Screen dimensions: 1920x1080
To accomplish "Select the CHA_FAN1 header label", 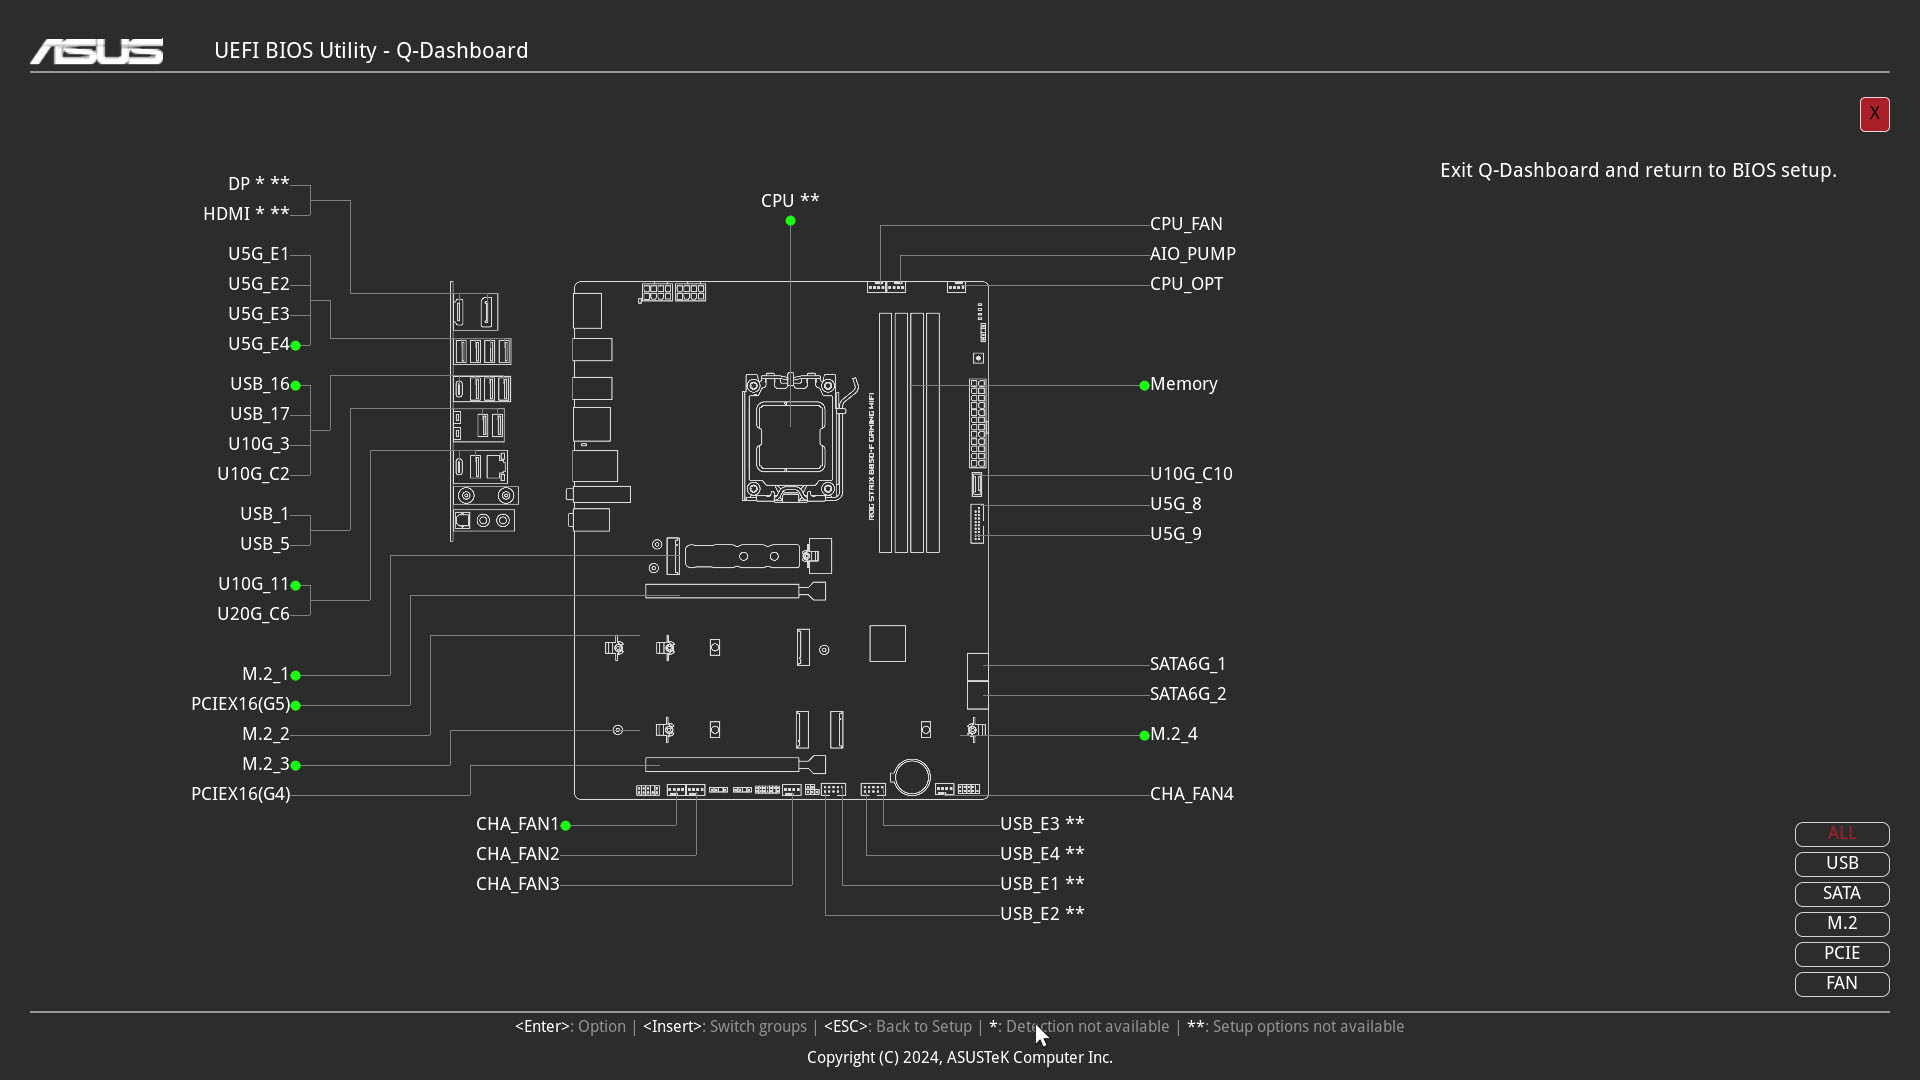I will (x=518, y=824).
